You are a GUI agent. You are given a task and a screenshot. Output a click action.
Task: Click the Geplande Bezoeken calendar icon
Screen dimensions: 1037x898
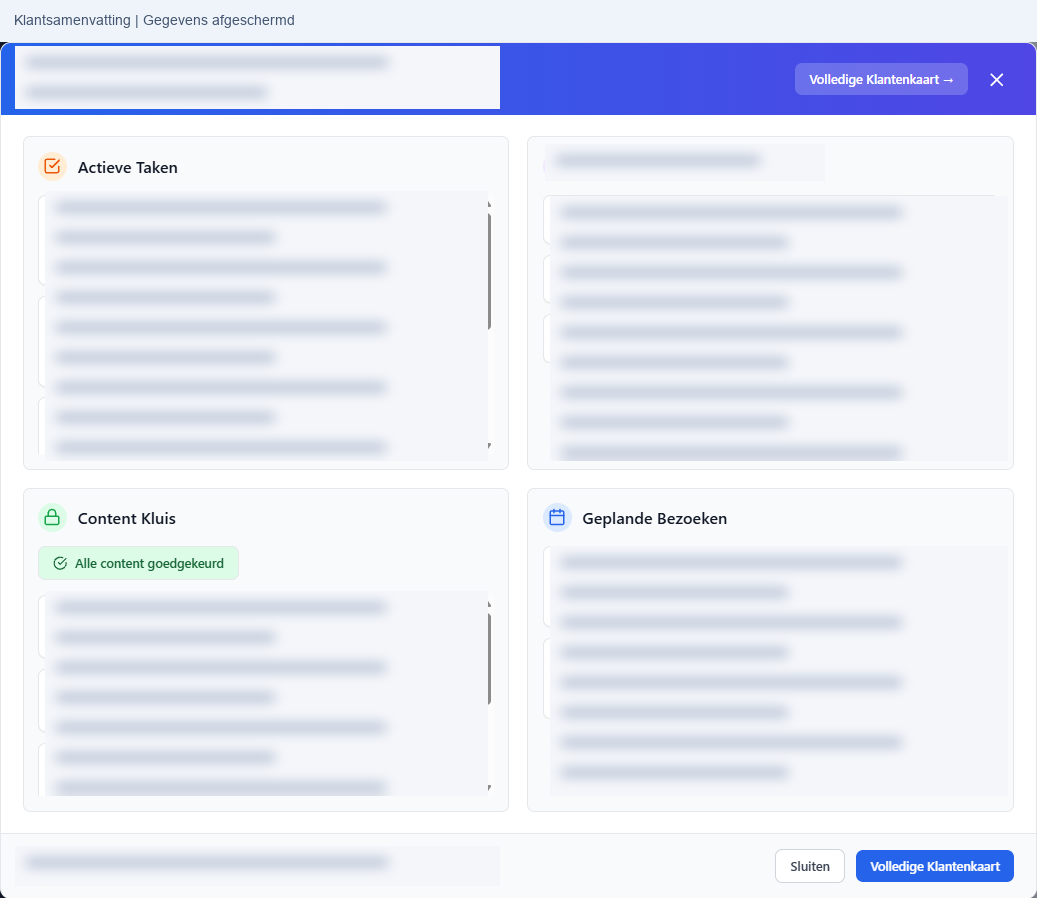[x=557, y=518]
